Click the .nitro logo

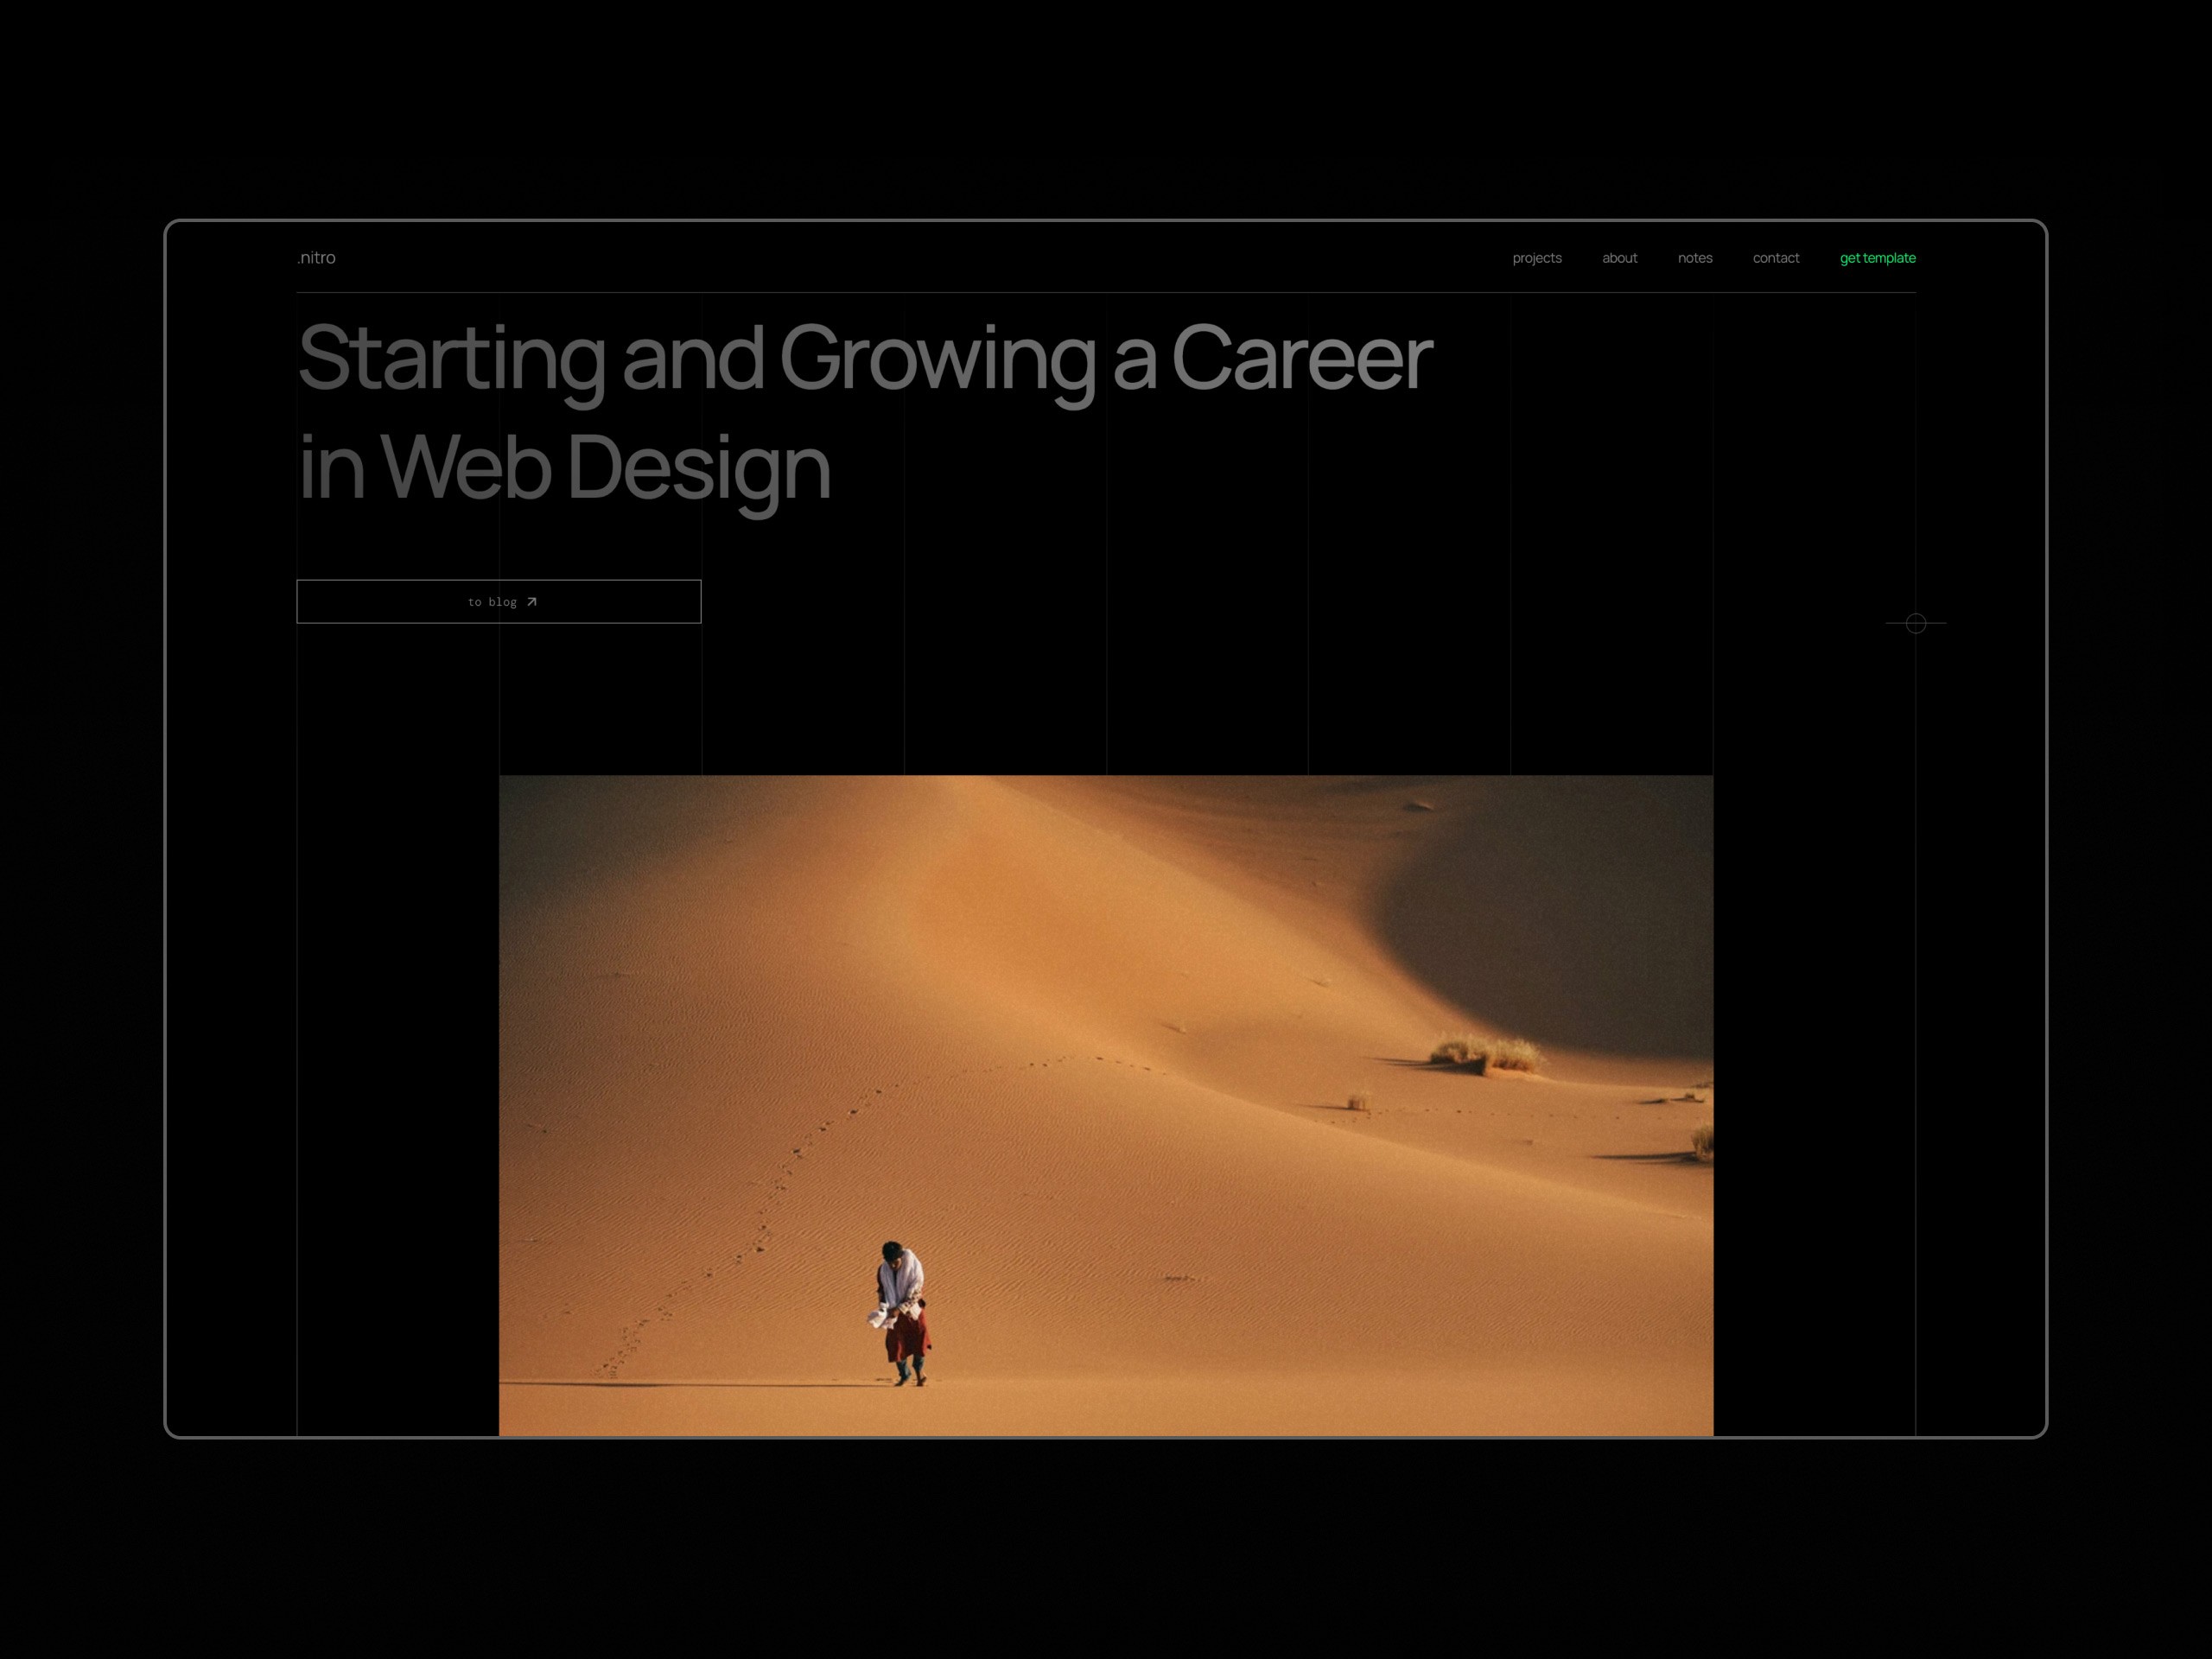316,258
